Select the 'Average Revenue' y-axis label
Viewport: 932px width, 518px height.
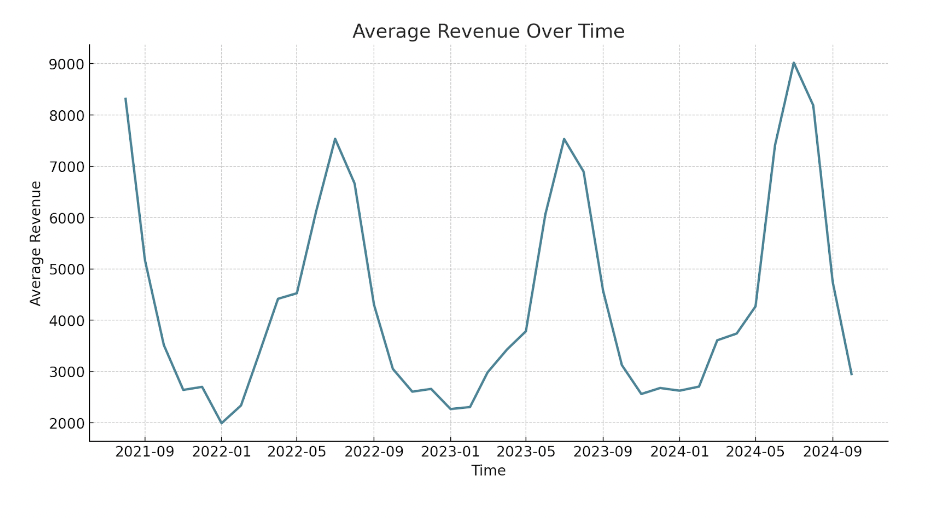[x=36, y=243]
